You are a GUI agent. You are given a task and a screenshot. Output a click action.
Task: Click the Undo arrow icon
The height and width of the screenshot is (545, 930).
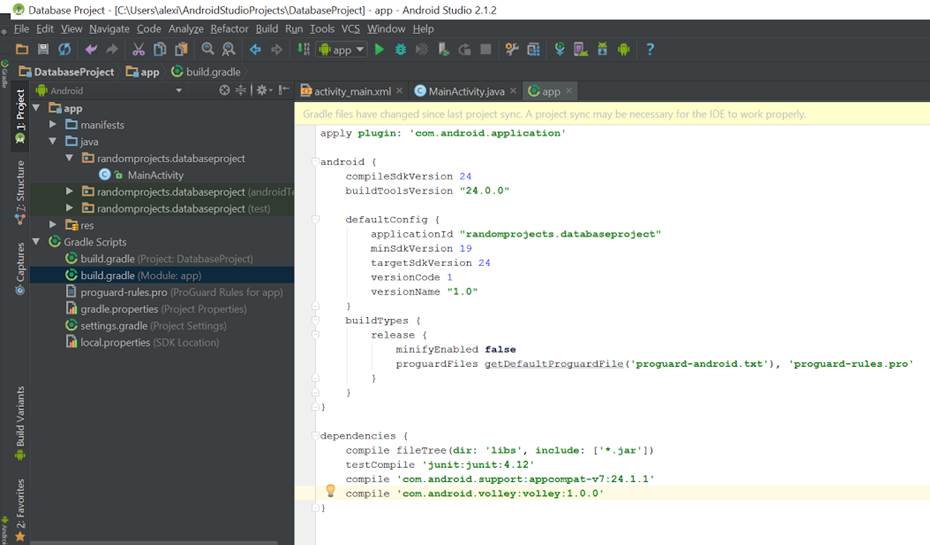(x=91, y=49)
